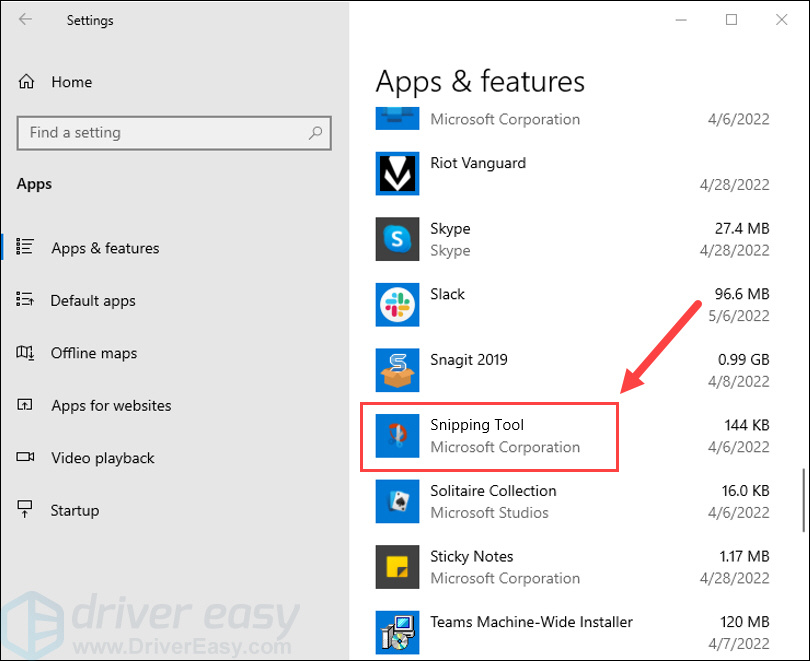
Task: Select the Snagit 2019 app icon
Action: [x=397, y=370]
